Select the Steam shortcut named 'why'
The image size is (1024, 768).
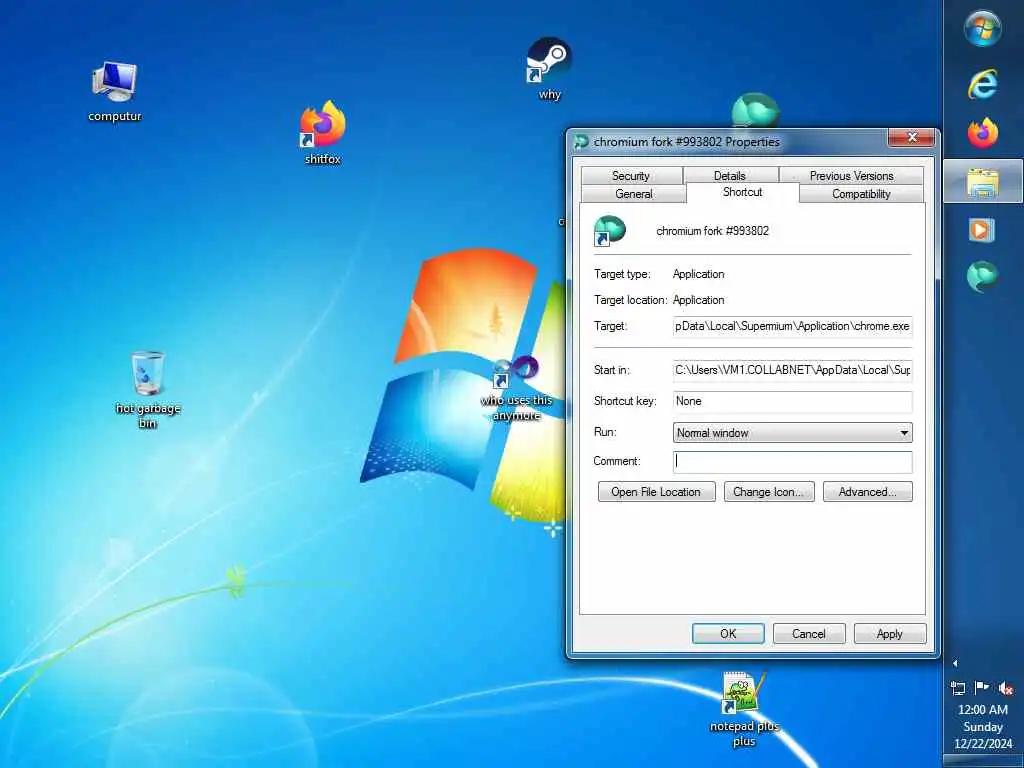click(x=549, y=69)
